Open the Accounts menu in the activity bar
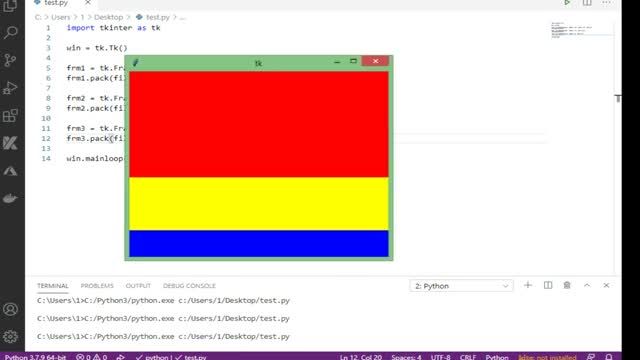Viewport: 640px width, 360px height. (10, 309)
